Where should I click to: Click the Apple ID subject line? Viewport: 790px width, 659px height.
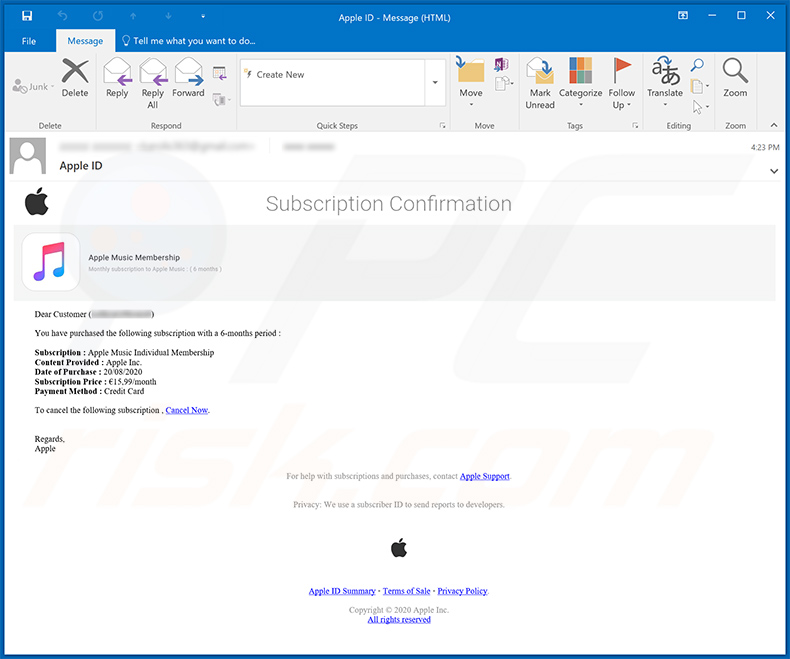click(81, 166)
